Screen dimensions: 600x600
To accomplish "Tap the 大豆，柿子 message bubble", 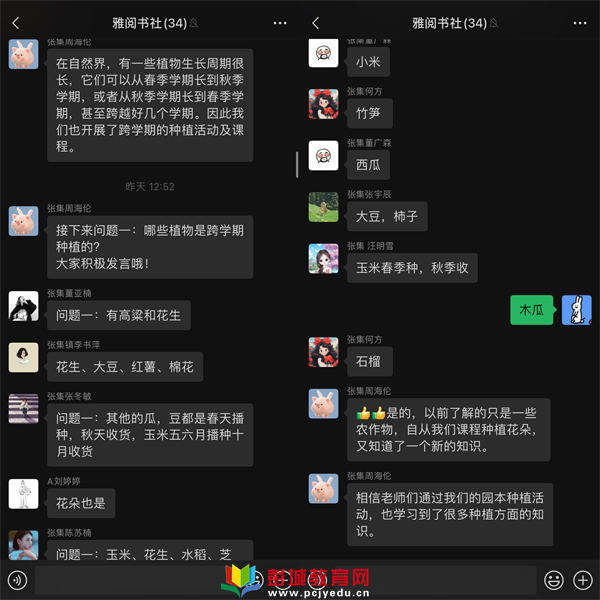I will point(387,216).
